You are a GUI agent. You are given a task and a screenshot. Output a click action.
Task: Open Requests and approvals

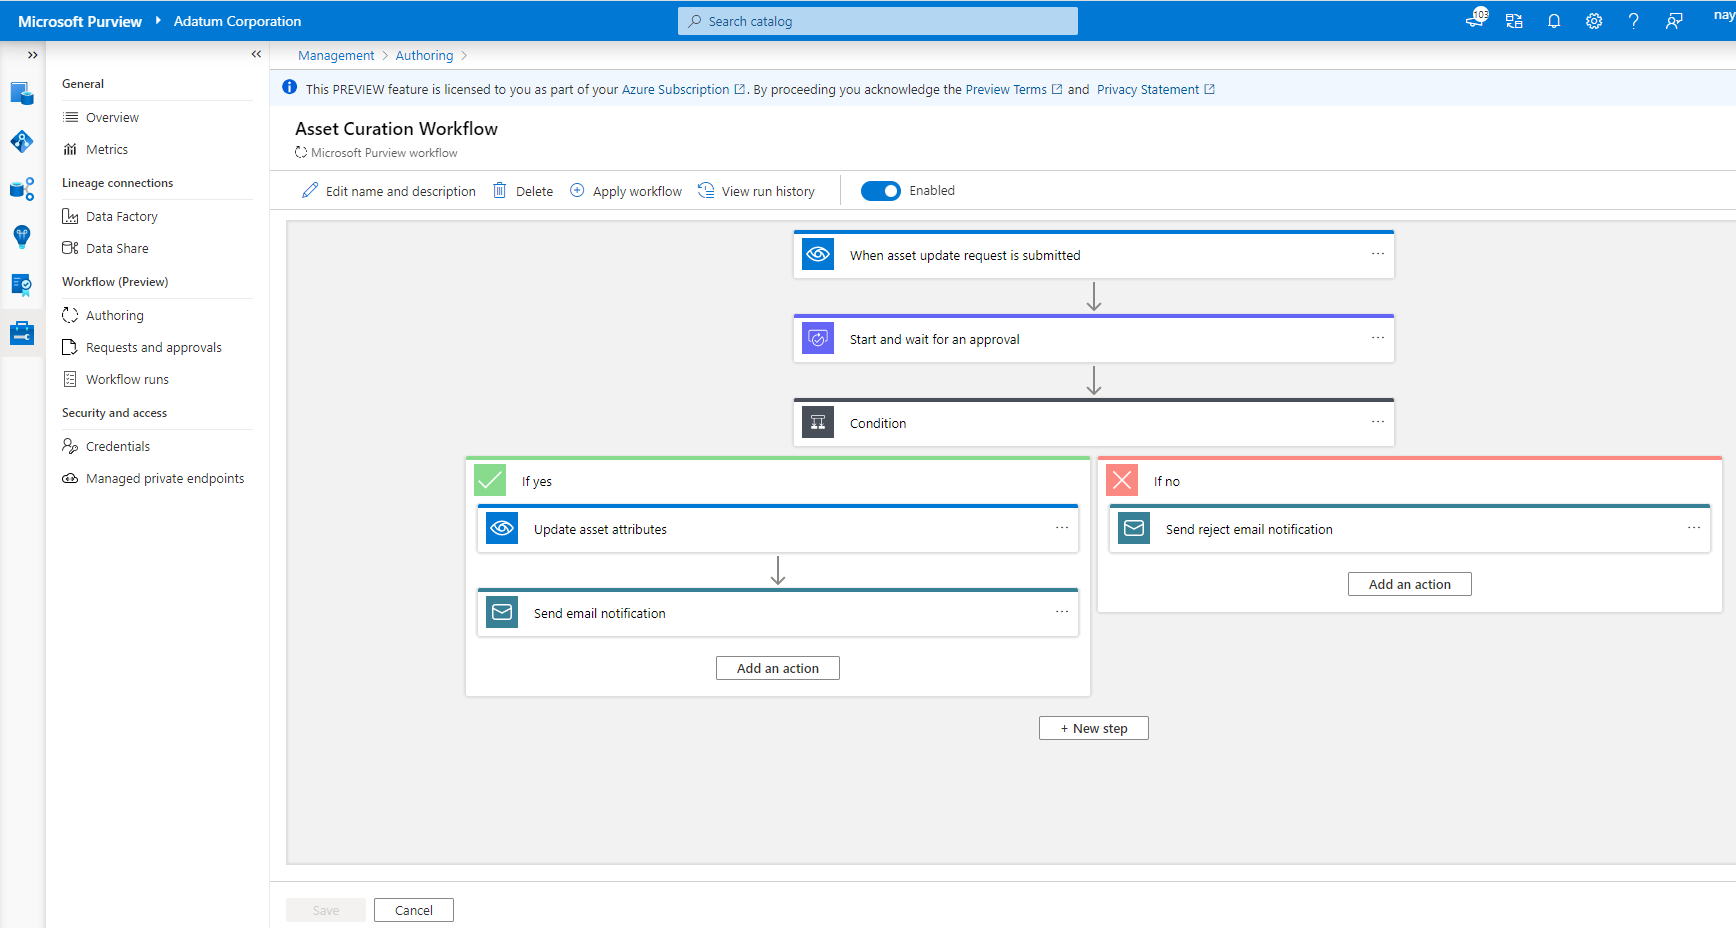pos(154,347)
